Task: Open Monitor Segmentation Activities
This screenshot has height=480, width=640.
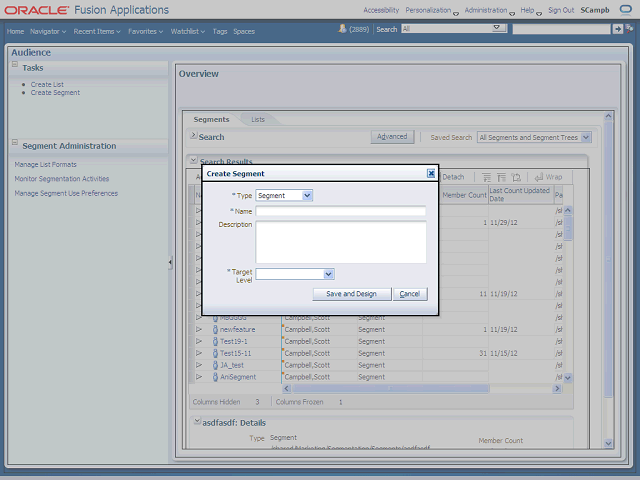Action: (62, 179)
